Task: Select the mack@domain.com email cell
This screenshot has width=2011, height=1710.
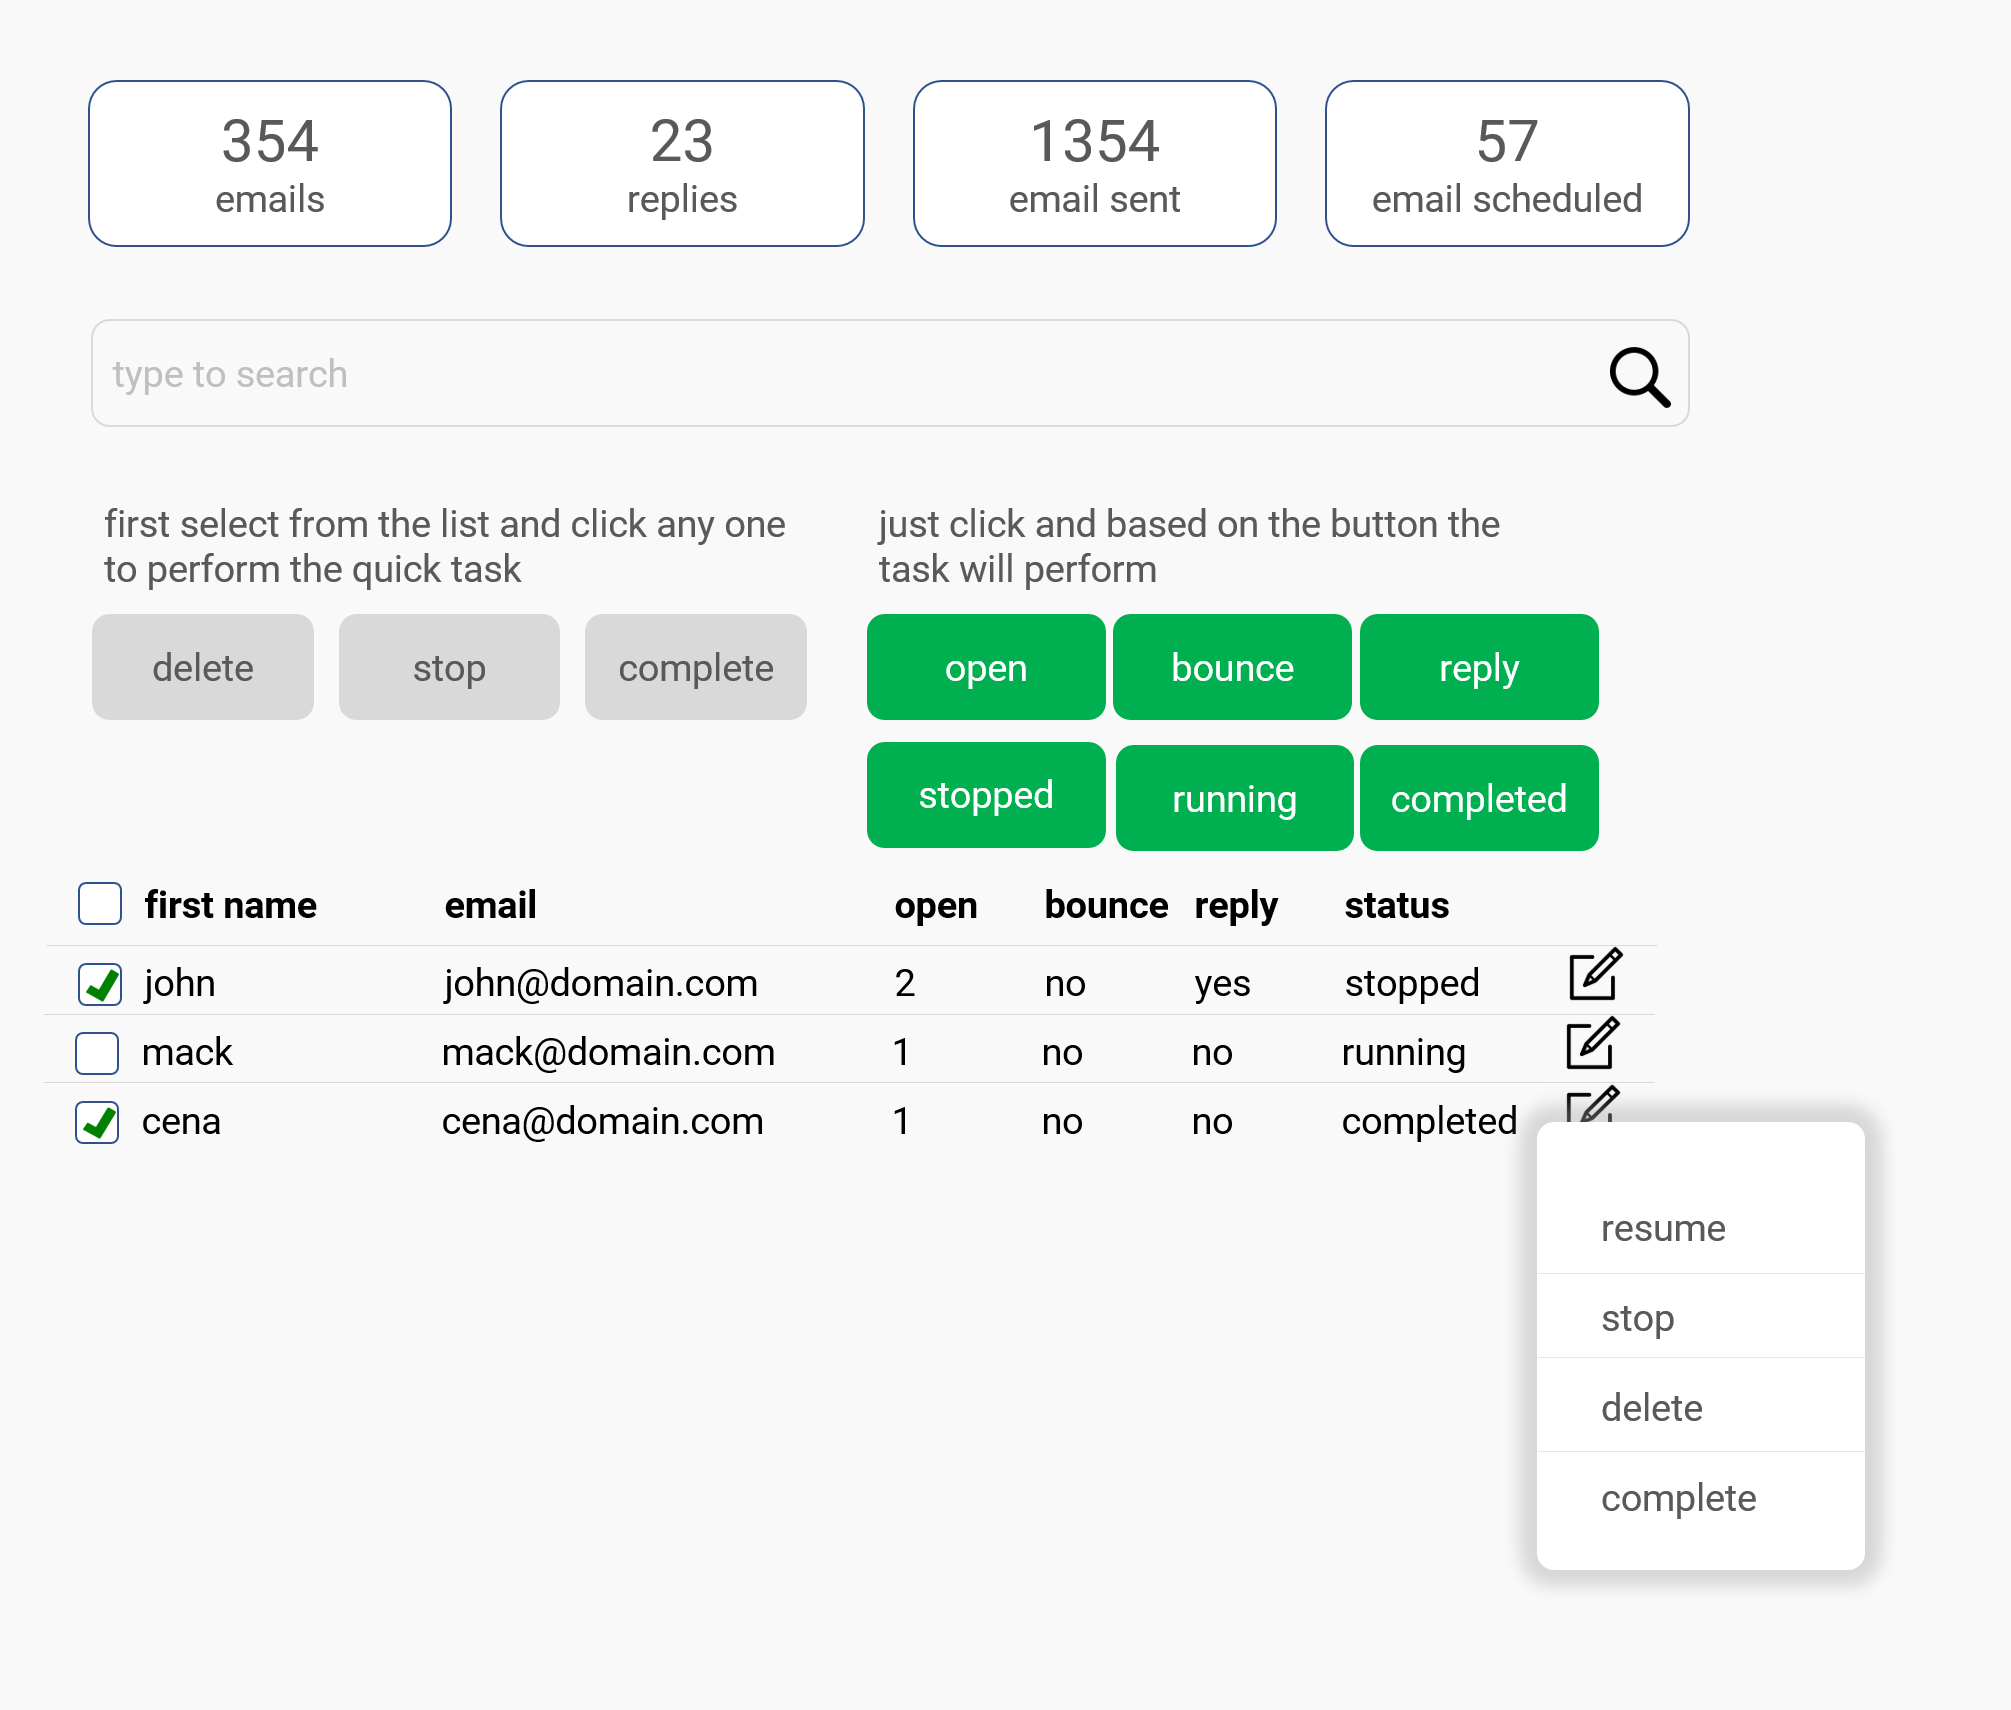Action: point(608,1052)
